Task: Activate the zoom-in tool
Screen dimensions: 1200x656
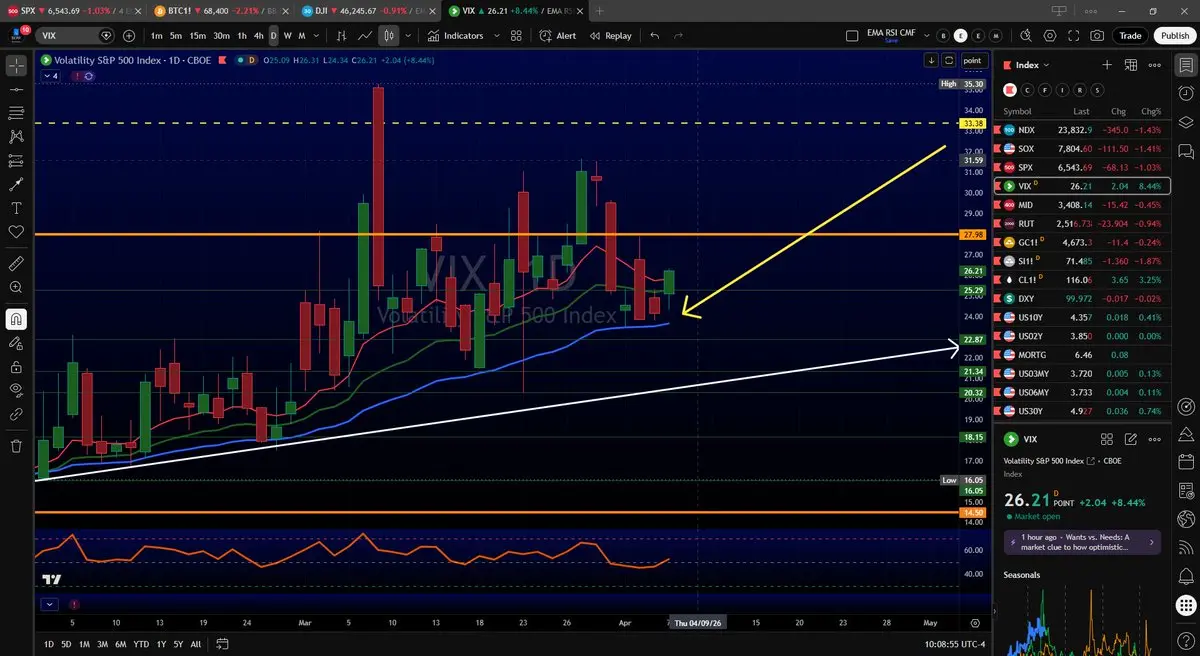Action: pyautogui.click(x=16, y=288)
